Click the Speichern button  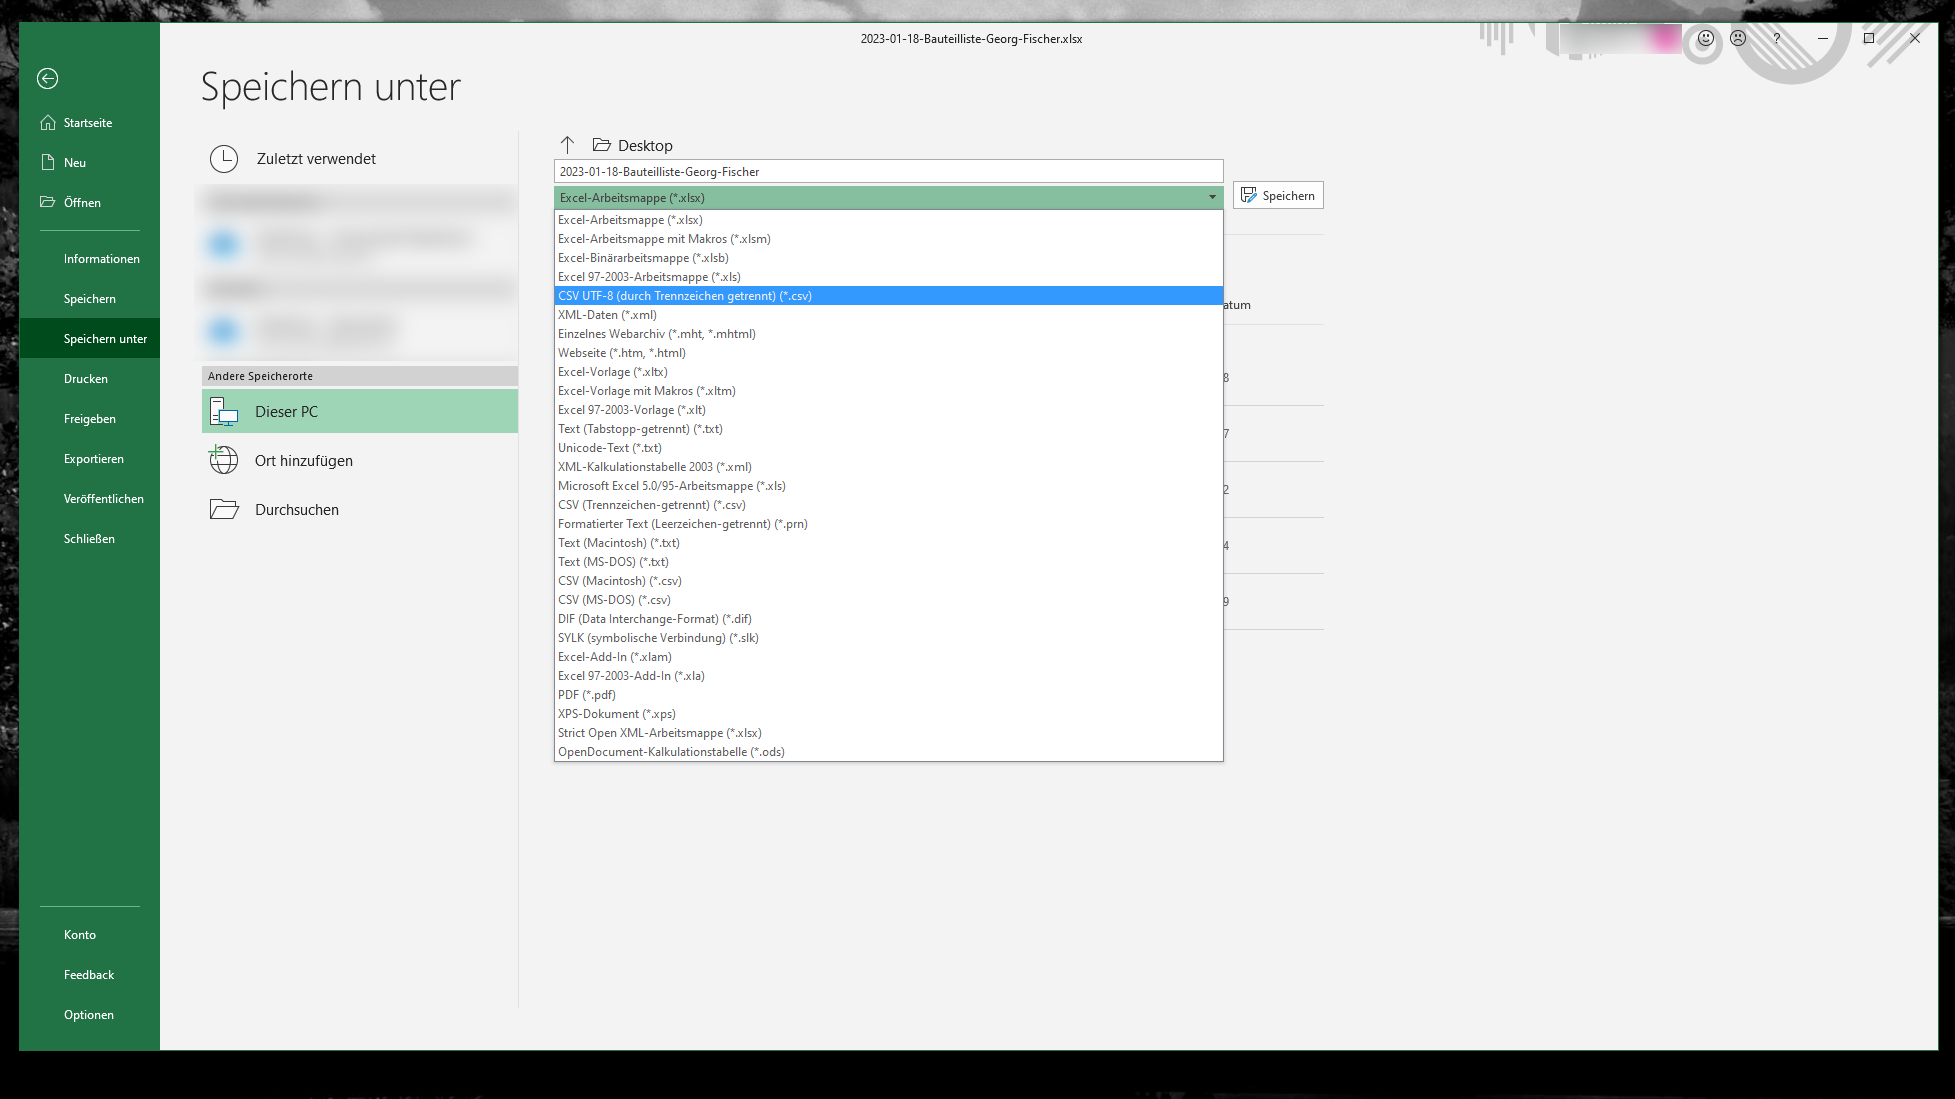1278,196
